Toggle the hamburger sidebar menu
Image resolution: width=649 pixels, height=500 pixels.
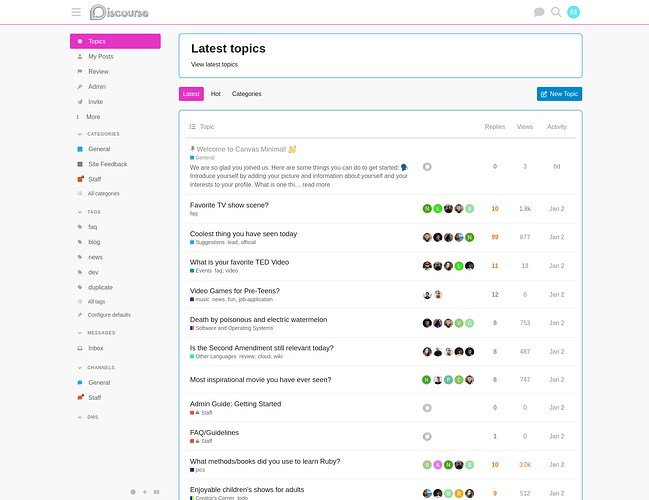[76, 12]
